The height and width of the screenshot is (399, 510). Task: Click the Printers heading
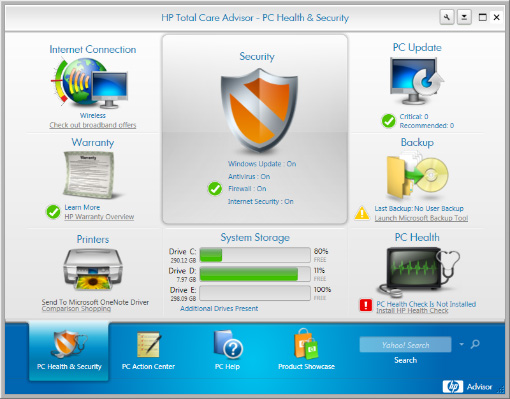tap(93, 239)
